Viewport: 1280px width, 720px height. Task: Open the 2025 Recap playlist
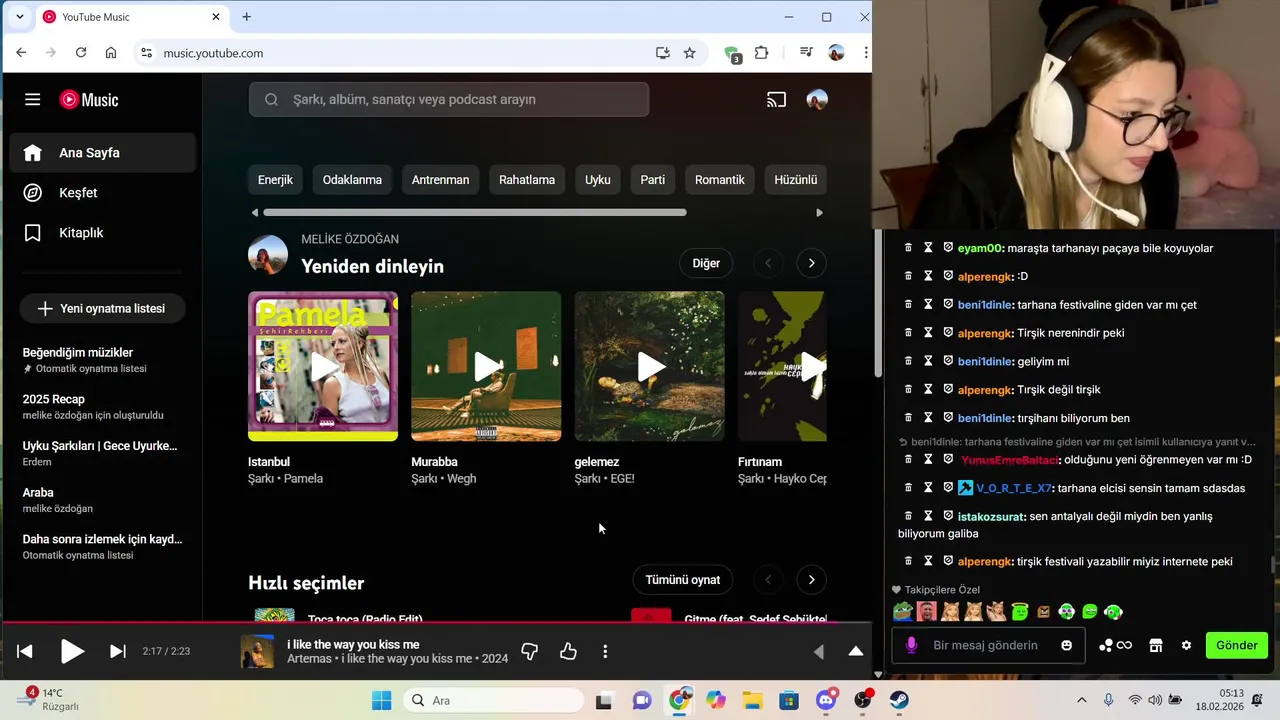coord(103,406)
